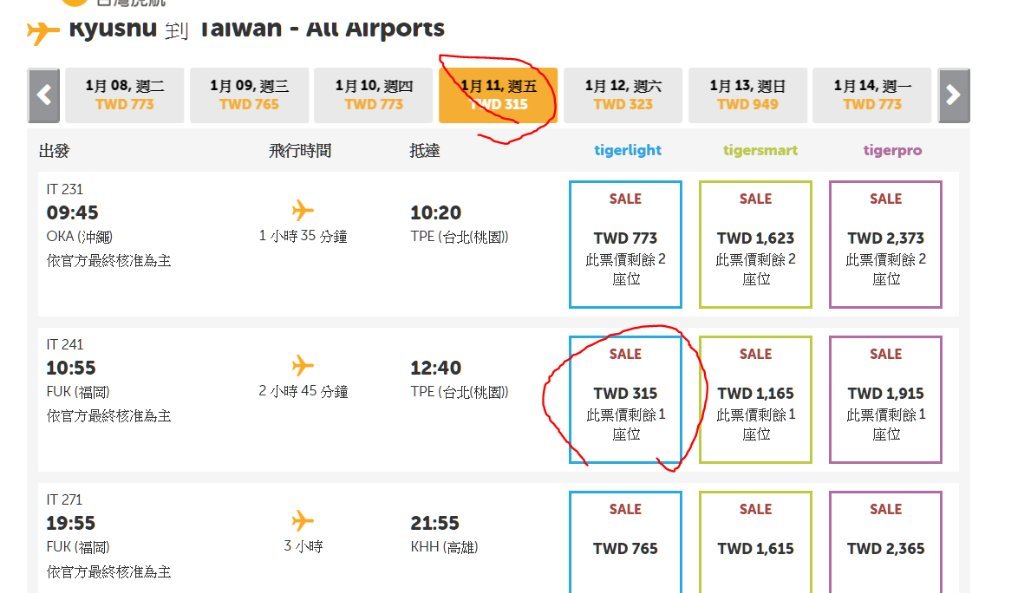Click the plane icon for flight IT 241
Viewport: 1024px width, 593px height.
pyautogui.click(x=302, y=366)
